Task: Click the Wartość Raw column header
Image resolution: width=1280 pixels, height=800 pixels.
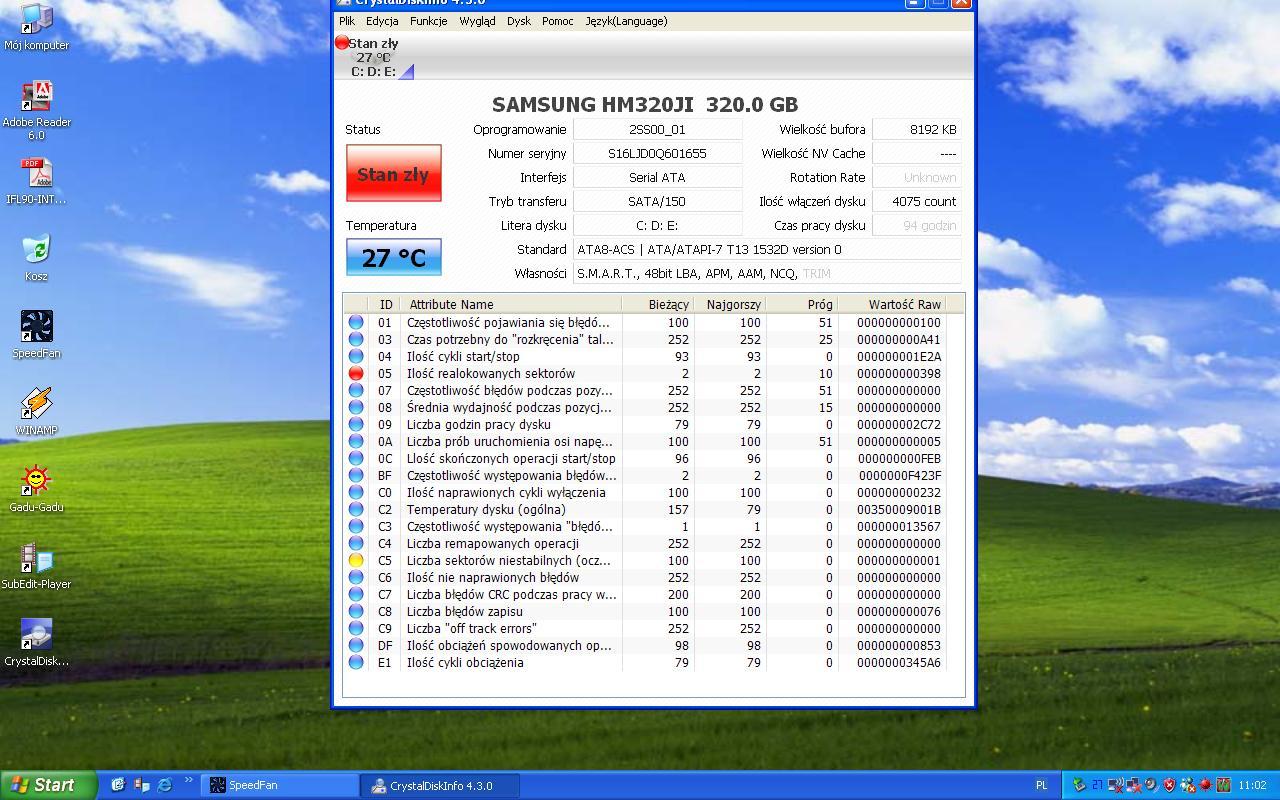Action: (891, 304)
